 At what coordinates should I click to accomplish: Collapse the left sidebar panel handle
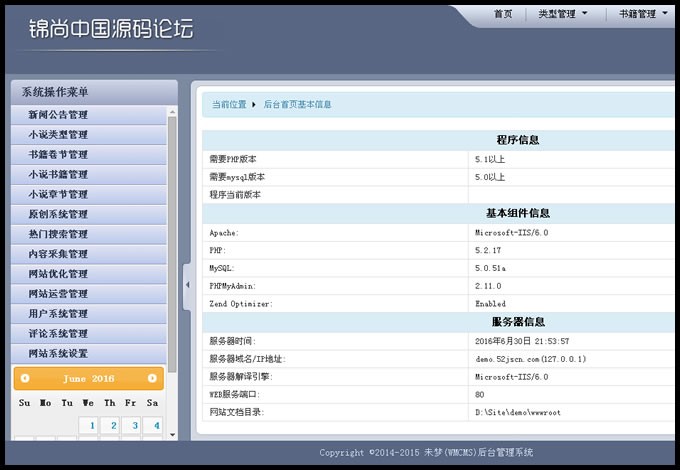187,285
